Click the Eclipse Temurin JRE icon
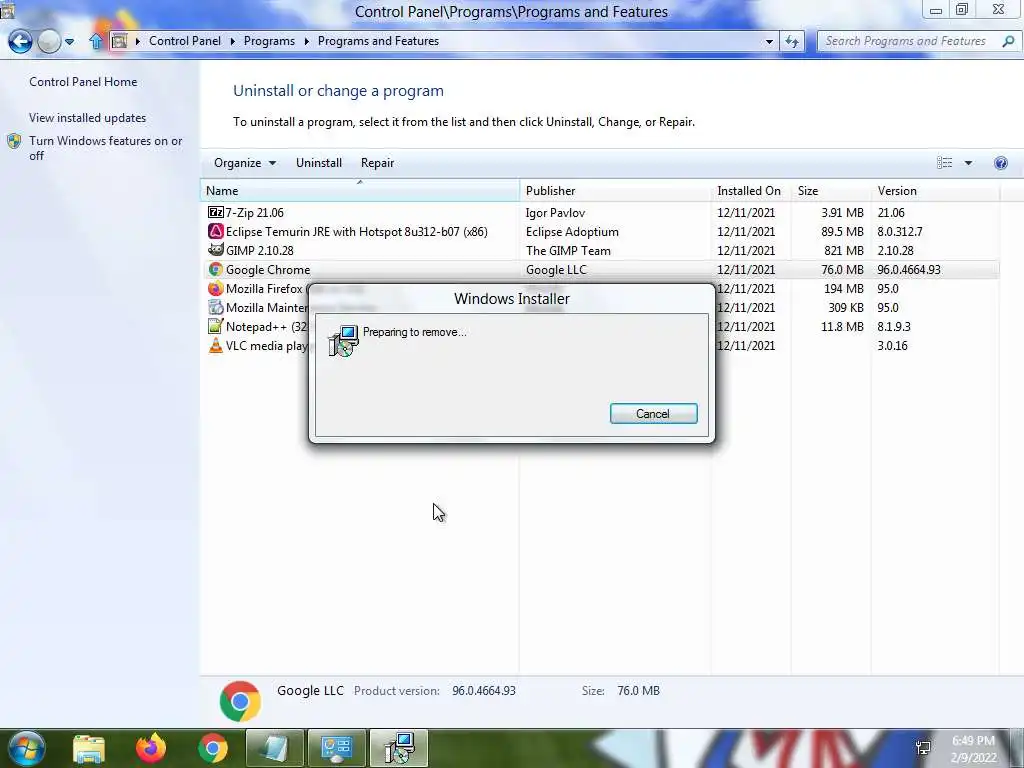 pyautogui.click(x=216, y=231)
